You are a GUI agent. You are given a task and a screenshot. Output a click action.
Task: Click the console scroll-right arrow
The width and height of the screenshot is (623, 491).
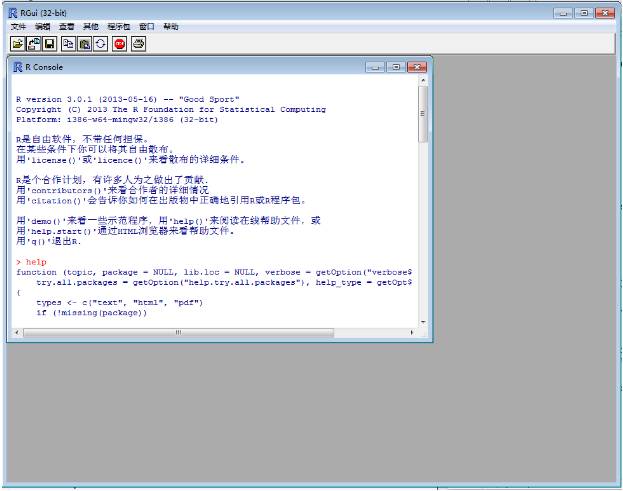(x=412, y=332)
